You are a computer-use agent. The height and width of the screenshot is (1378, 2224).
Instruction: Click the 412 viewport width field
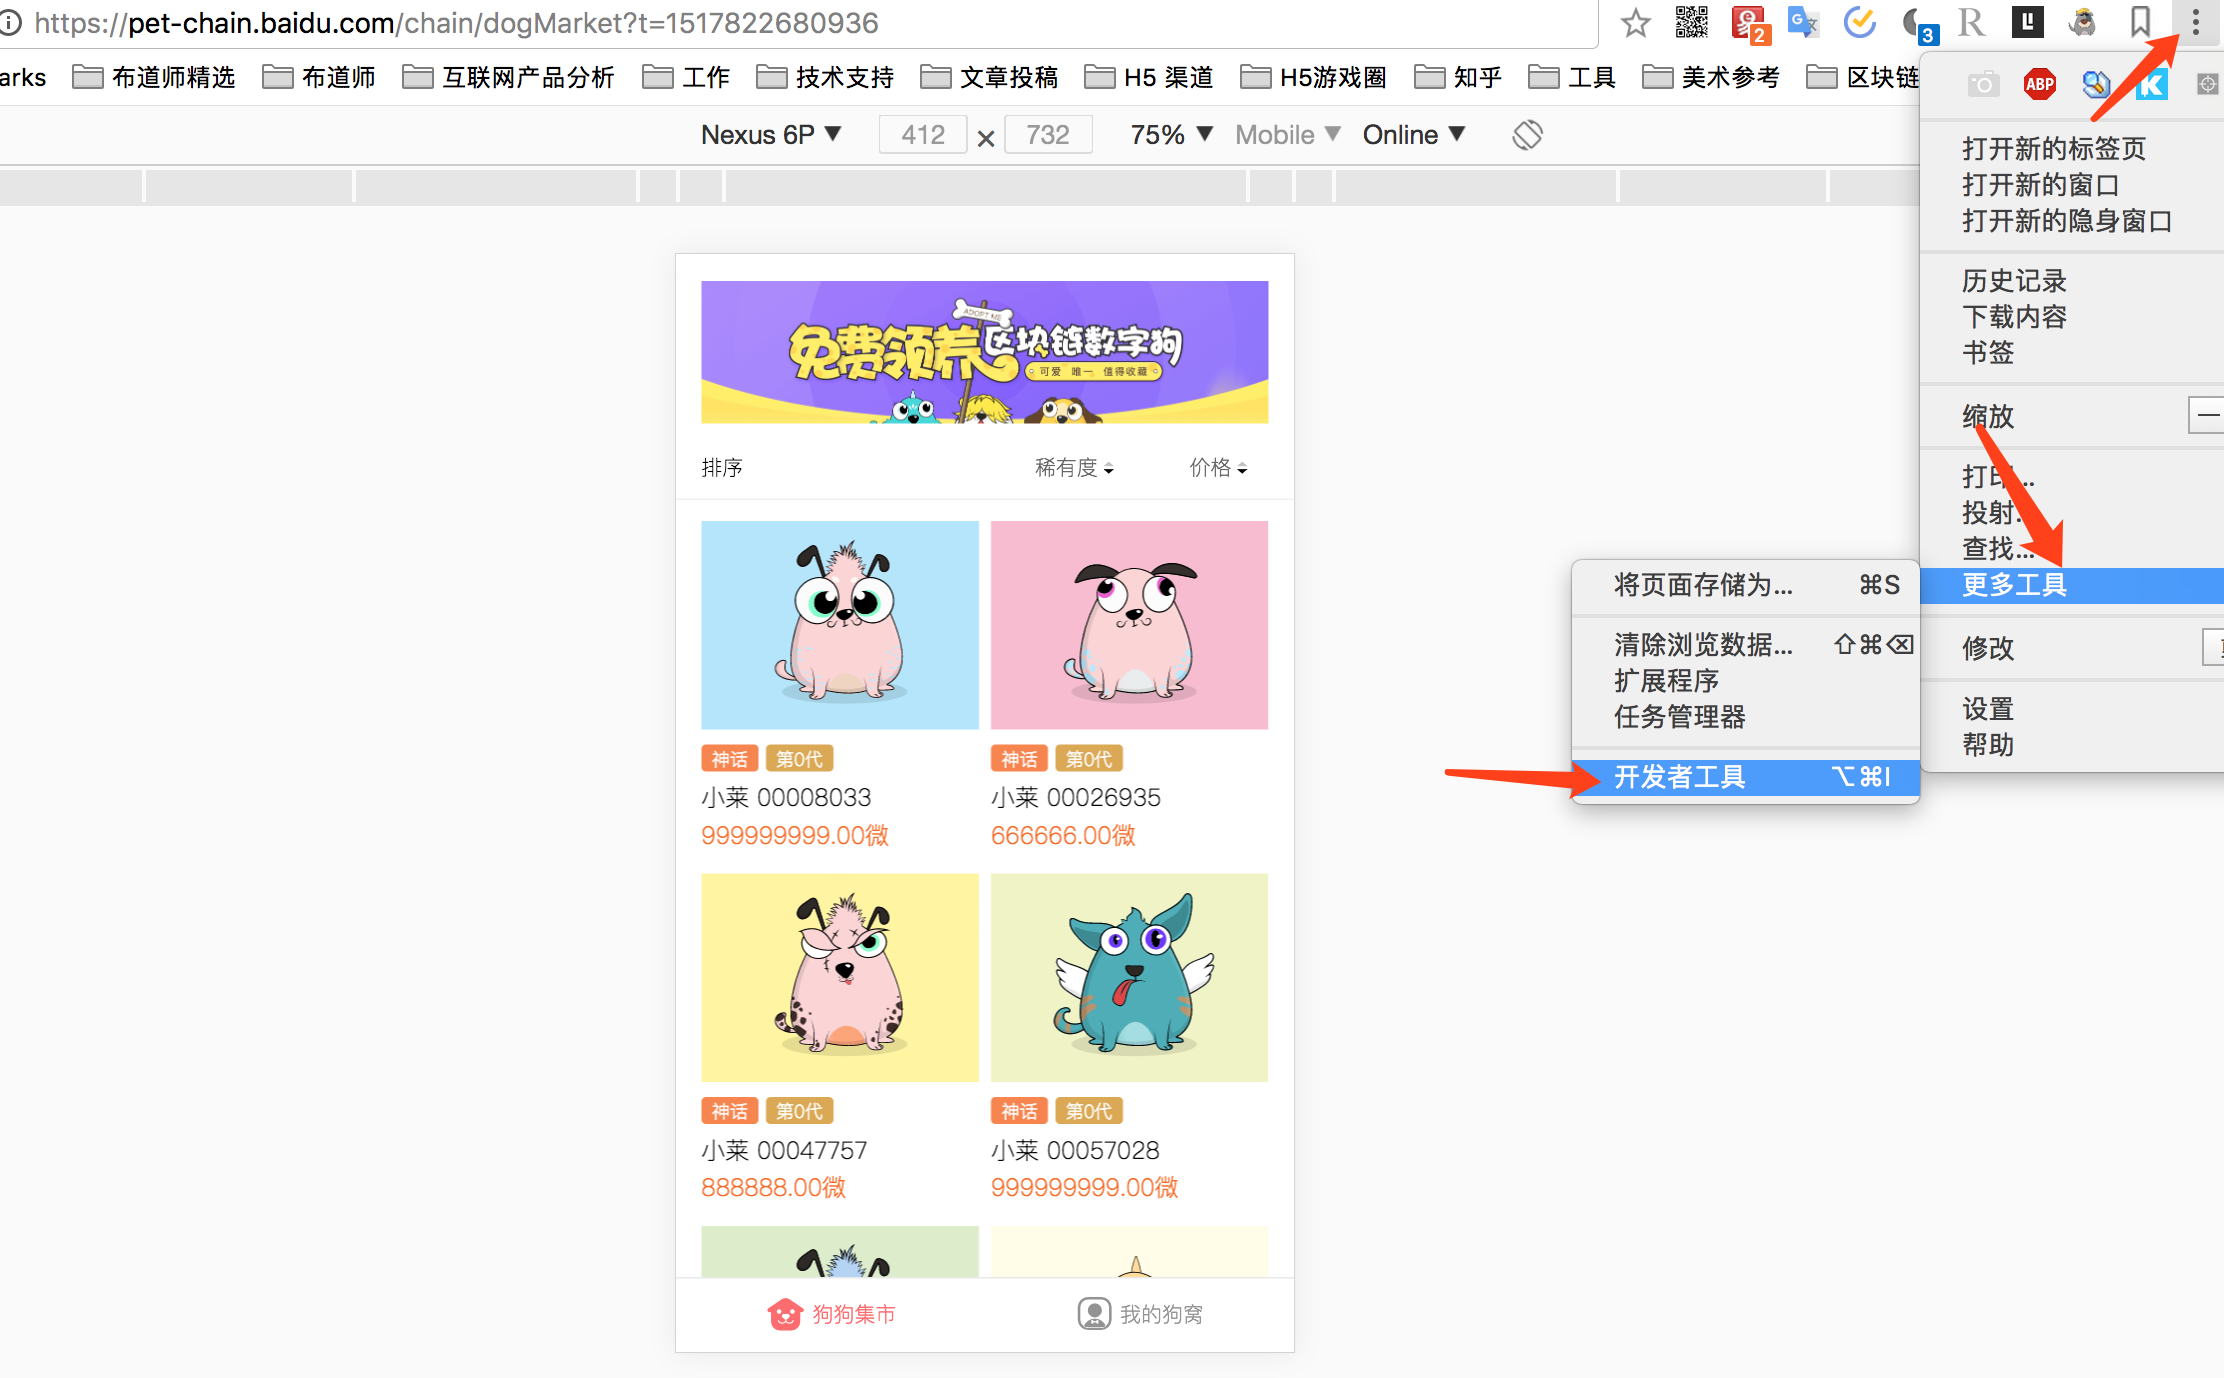click(x=922, y=135)
